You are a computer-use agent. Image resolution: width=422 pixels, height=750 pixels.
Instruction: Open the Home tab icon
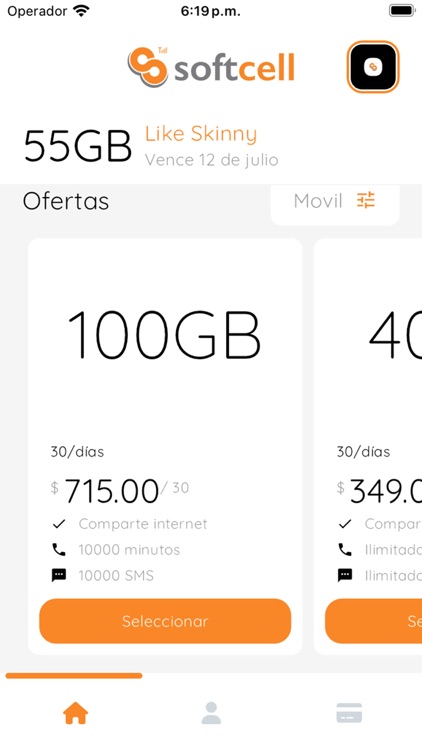76,713
